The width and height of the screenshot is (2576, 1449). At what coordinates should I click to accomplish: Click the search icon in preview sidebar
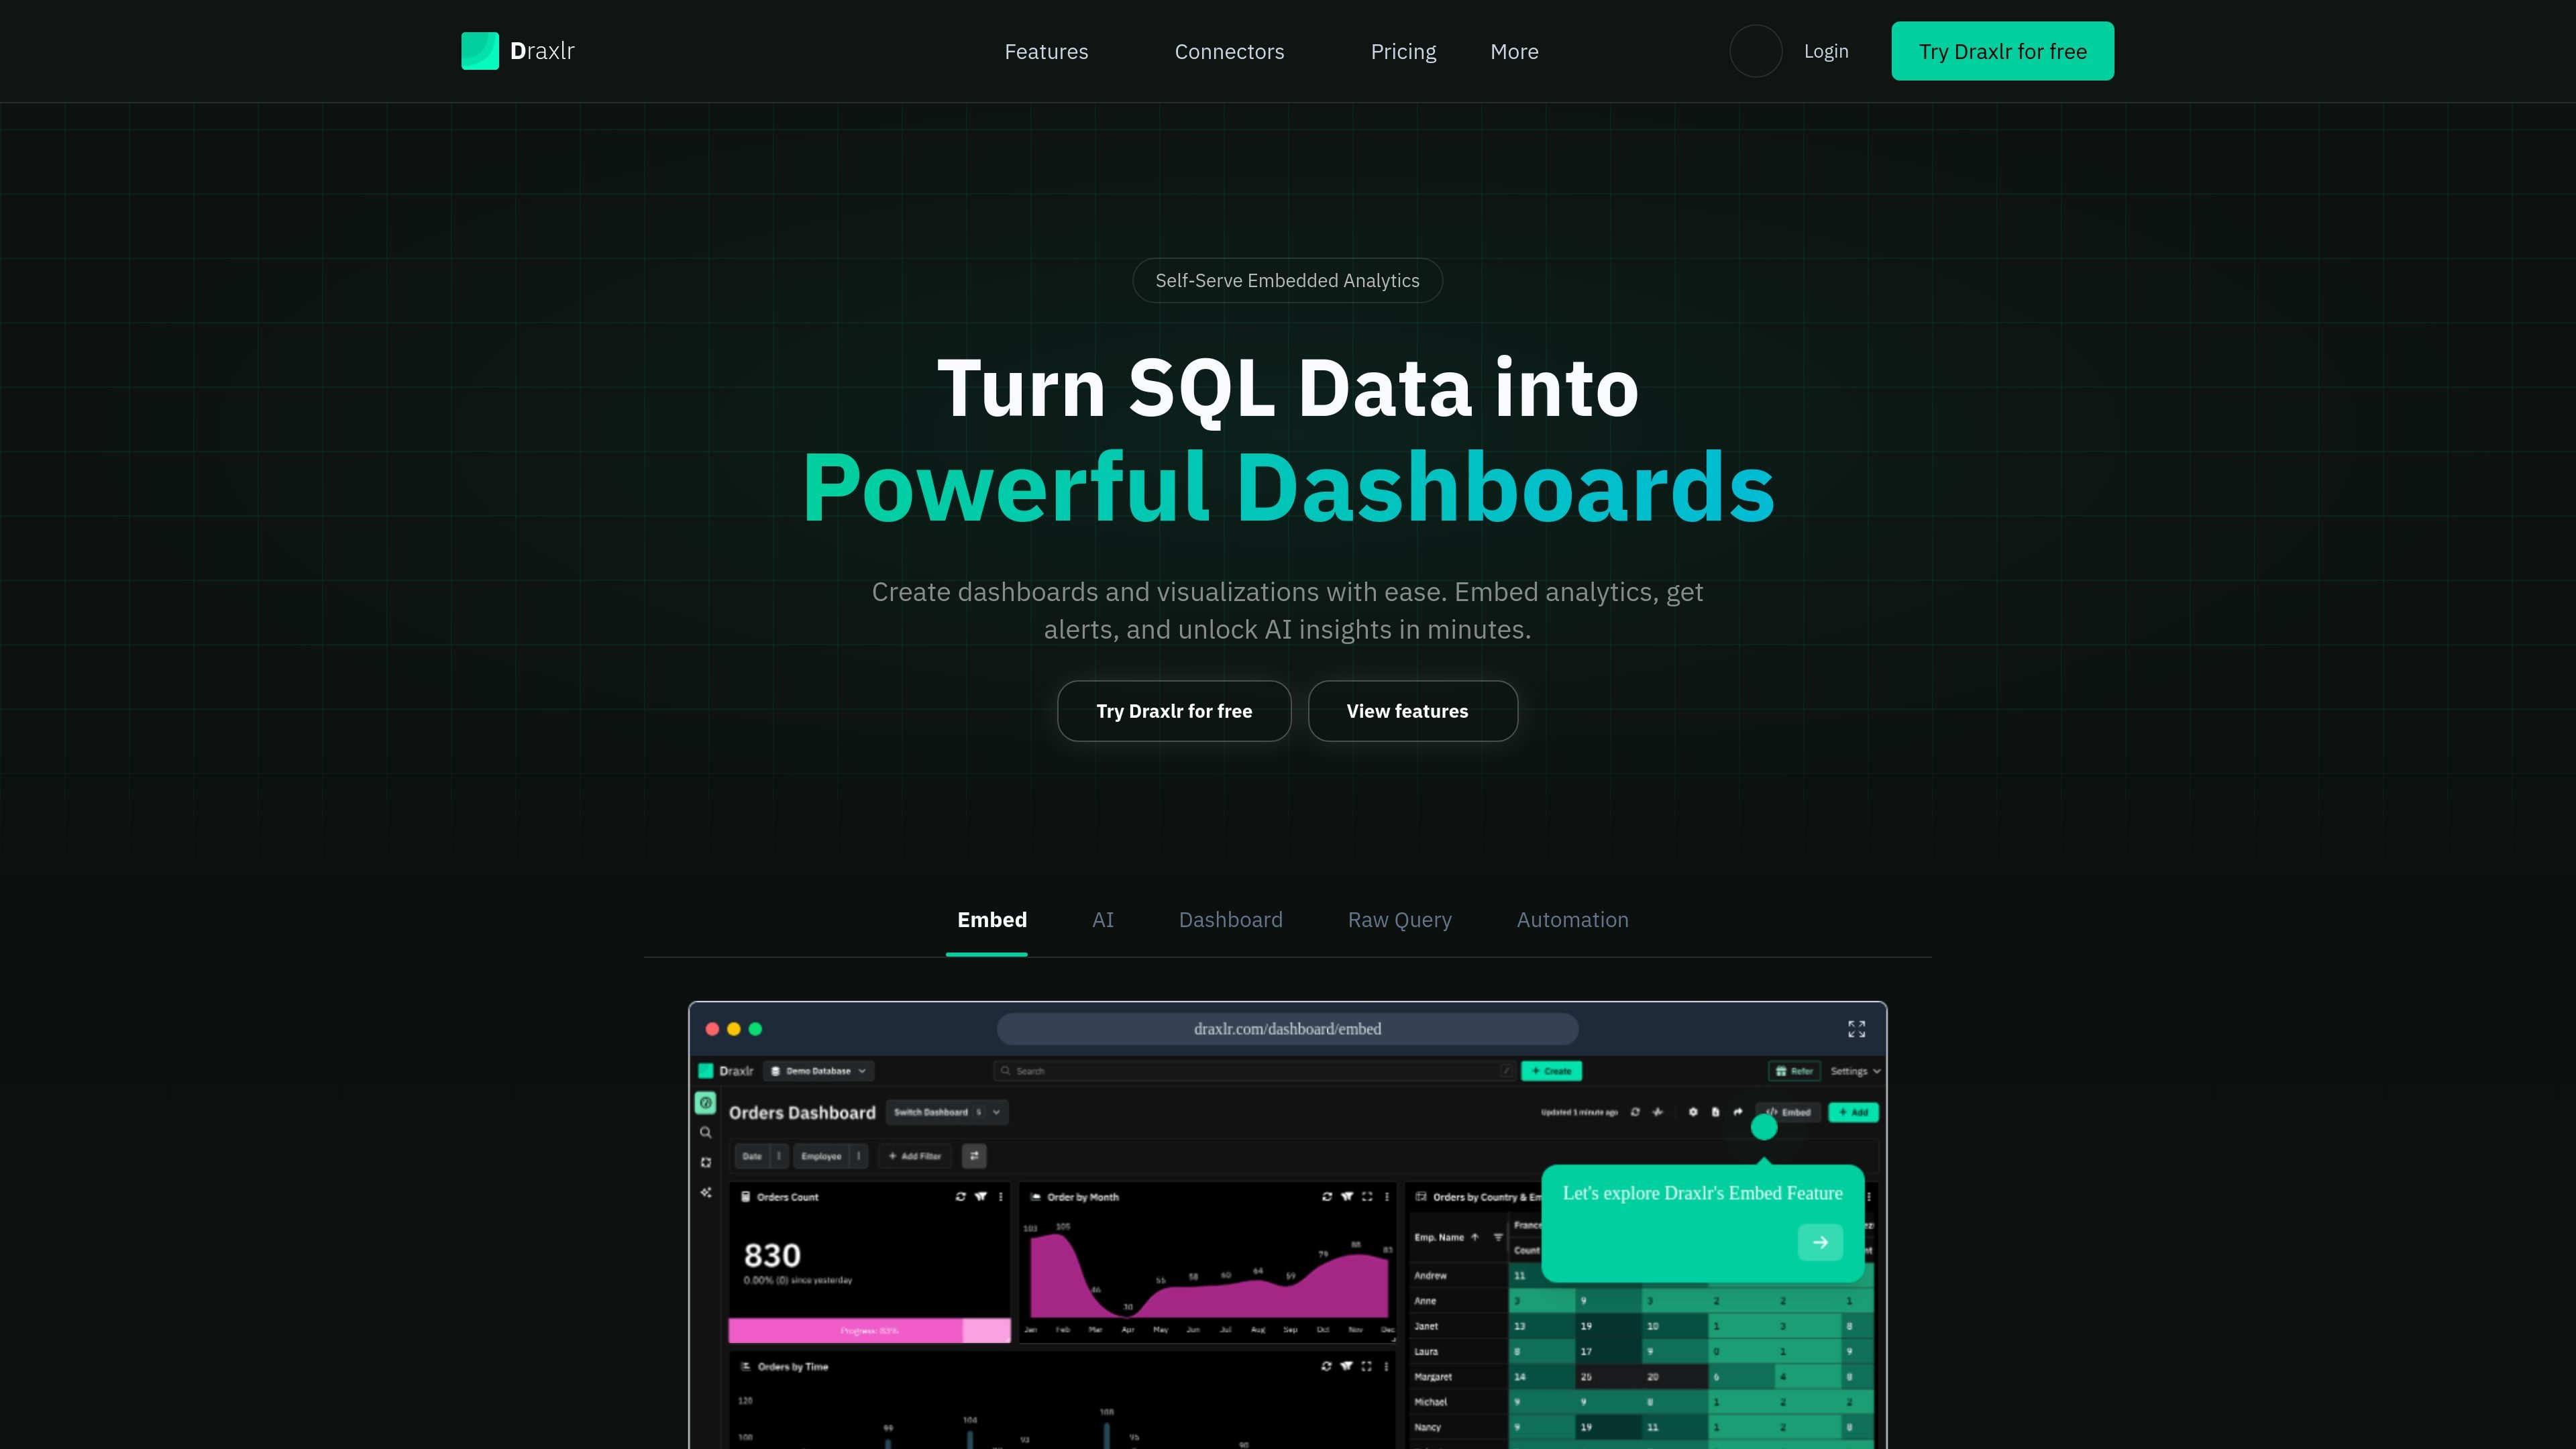point(706,1132)
